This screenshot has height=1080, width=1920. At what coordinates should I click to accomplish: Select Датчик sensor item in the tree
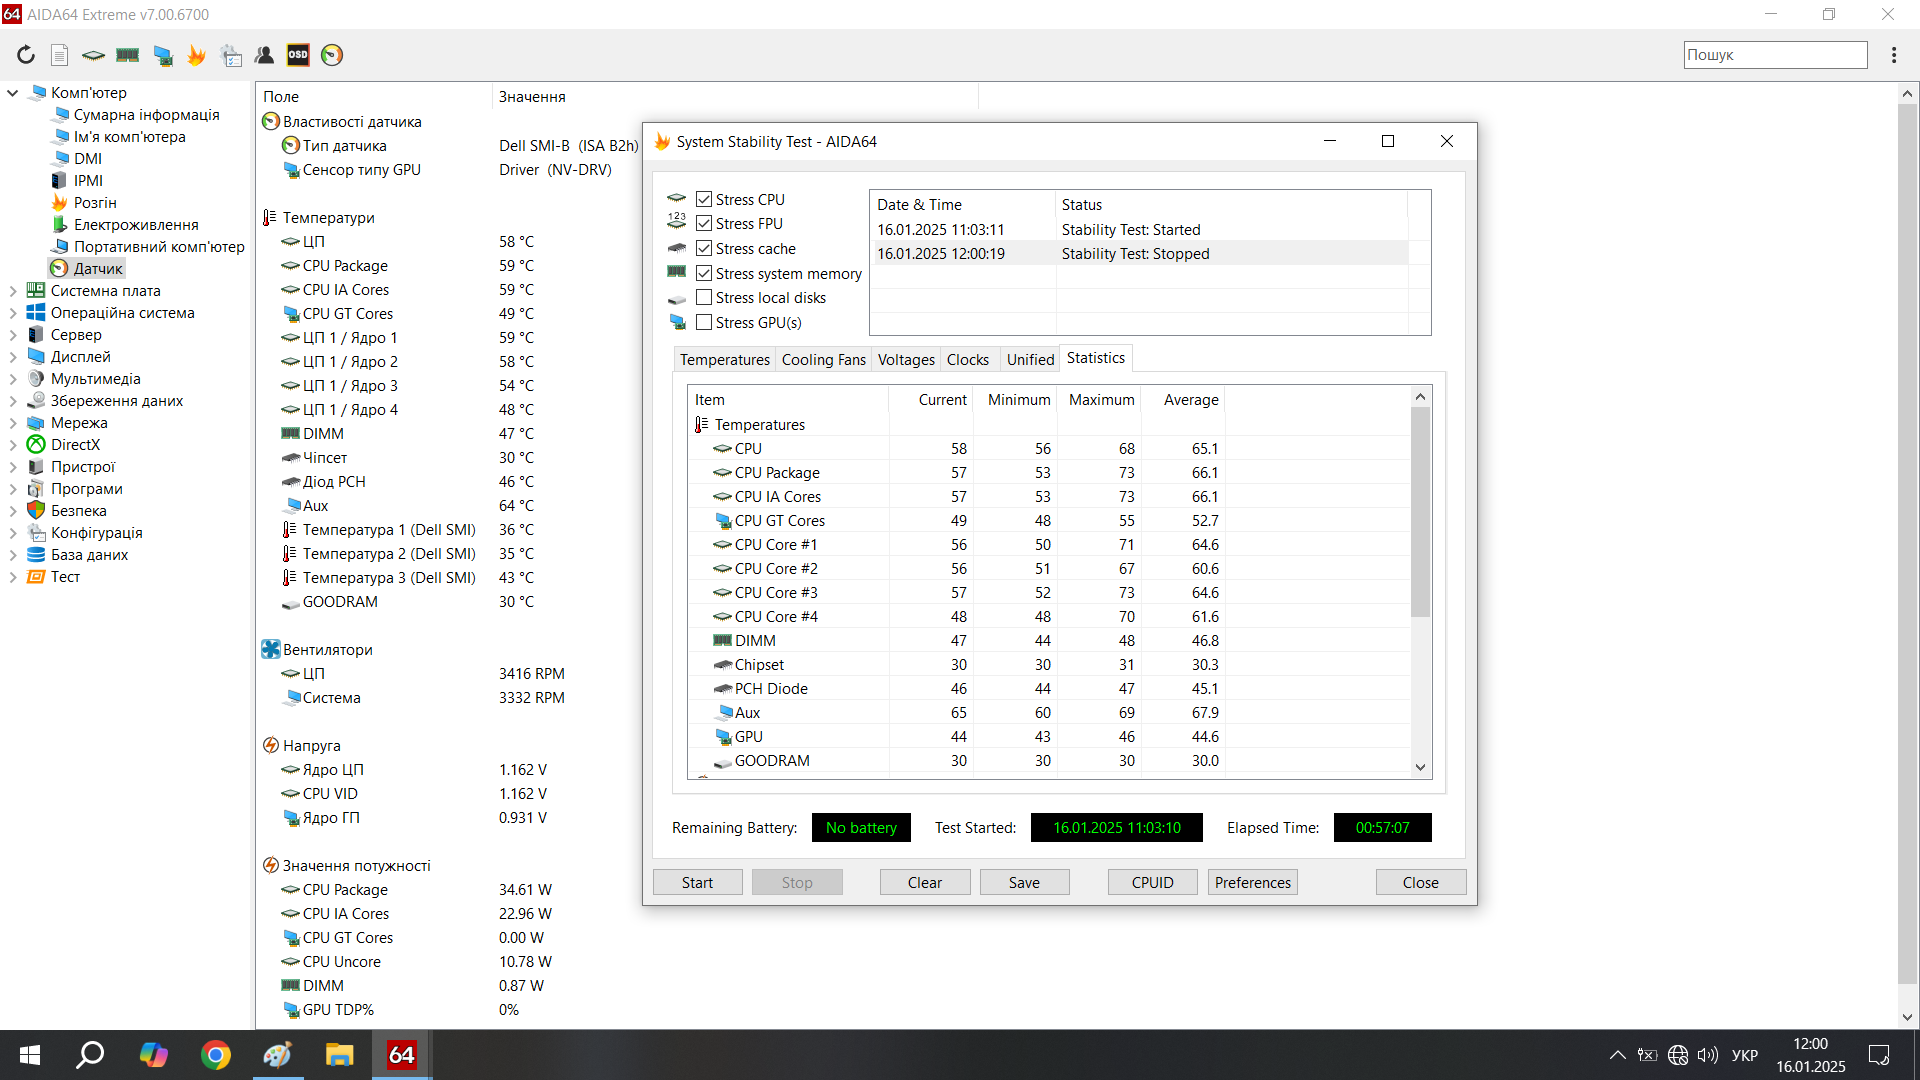click(x=98, y=268)
